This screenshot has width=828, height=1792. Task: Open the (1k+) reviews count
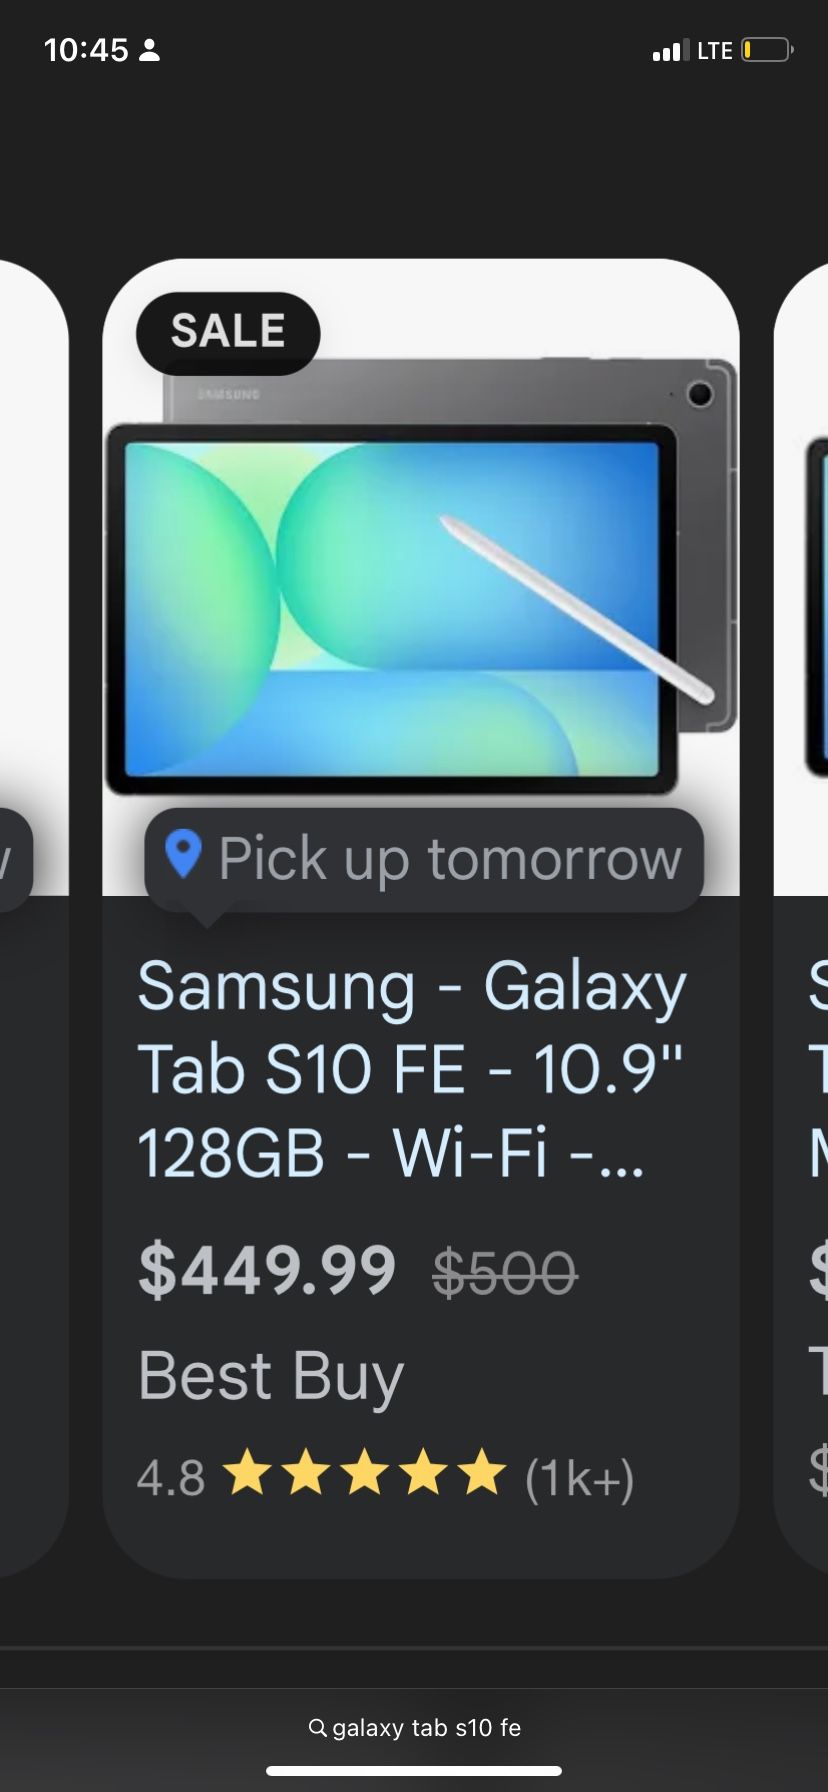[580, 1477]
